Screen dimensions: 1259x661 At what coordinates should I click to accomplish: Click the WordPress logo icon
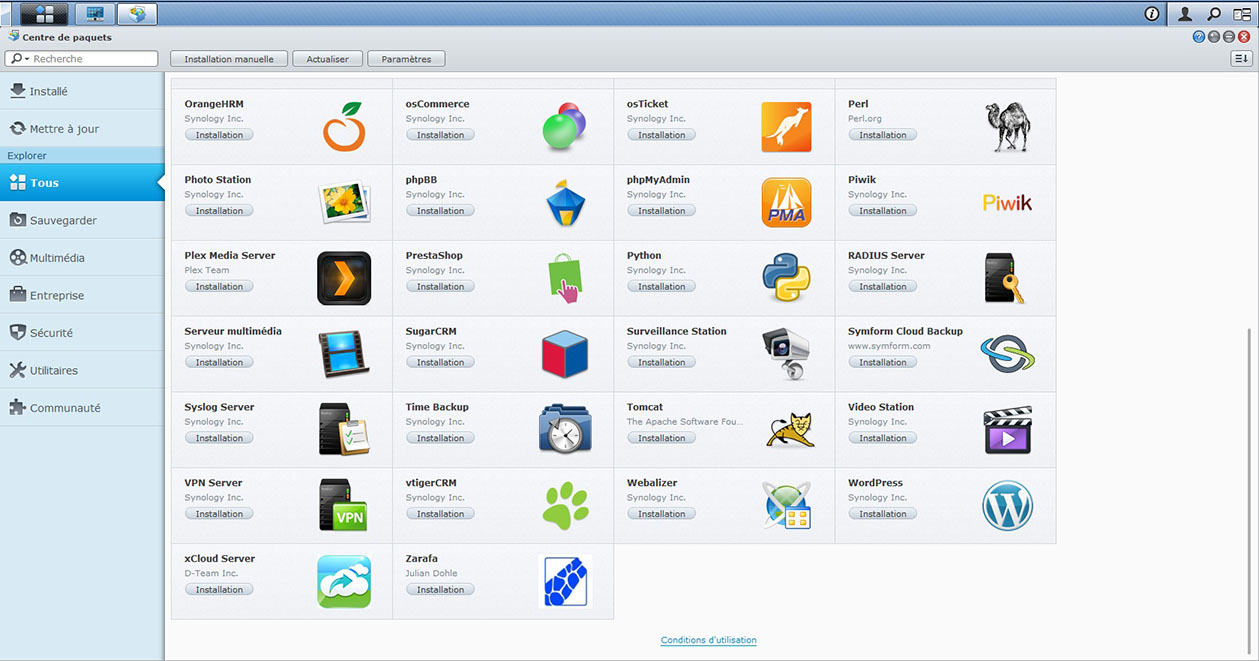point(1007,506)
